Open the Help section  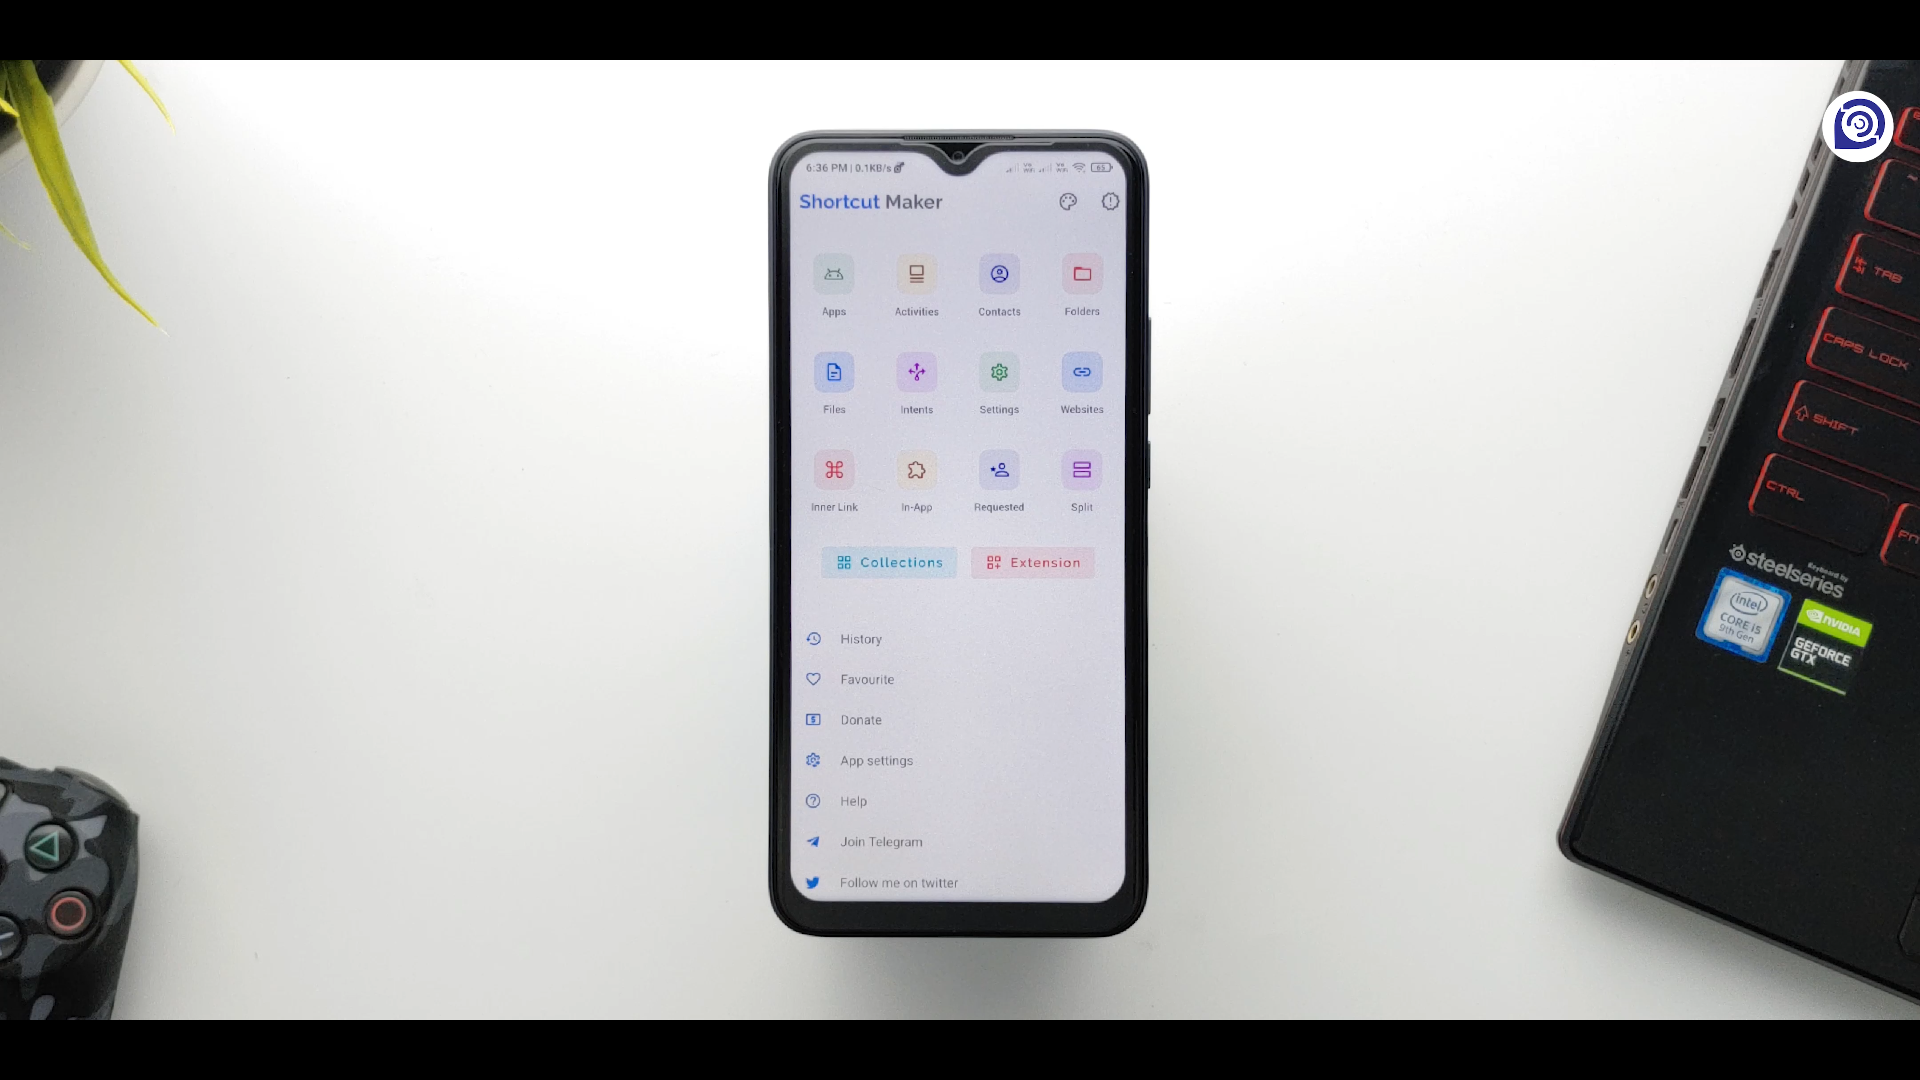[855, 800]
